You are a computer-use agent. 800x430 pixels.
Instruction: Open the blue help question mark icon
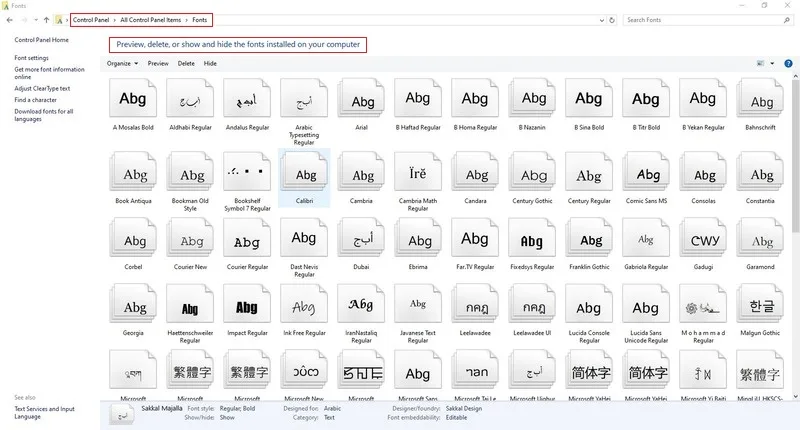tap(788, 64)
